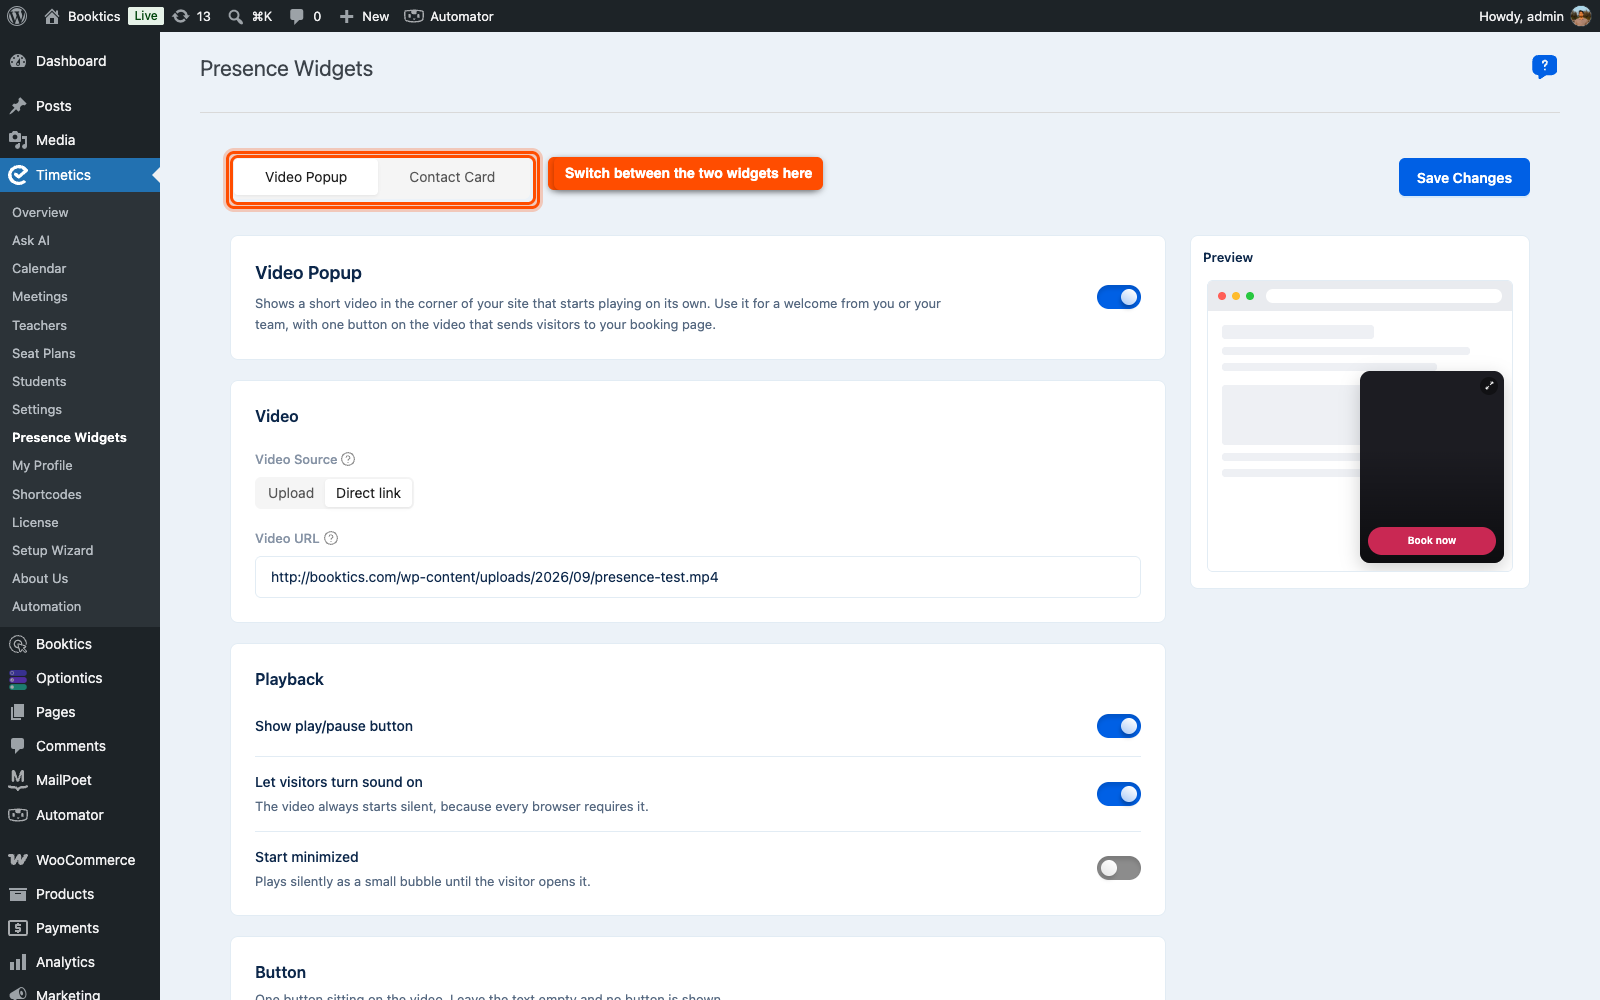Open the Shortcodes link
This screenshot has height=1000, width=1600.
pos(47,494)
